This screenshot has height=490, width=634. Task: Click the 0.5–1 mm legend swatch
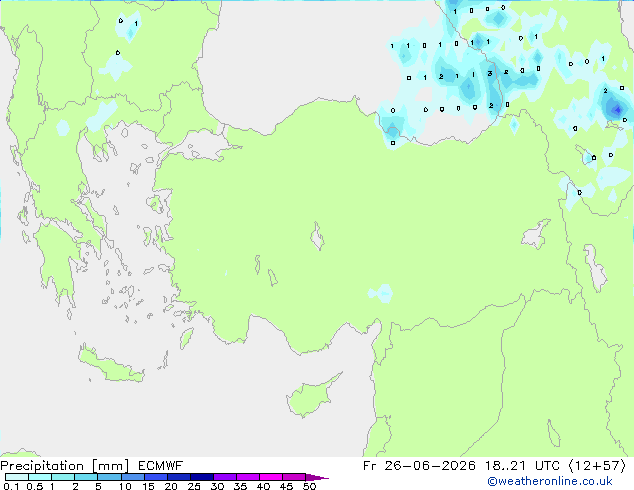(x=40, y=477)
